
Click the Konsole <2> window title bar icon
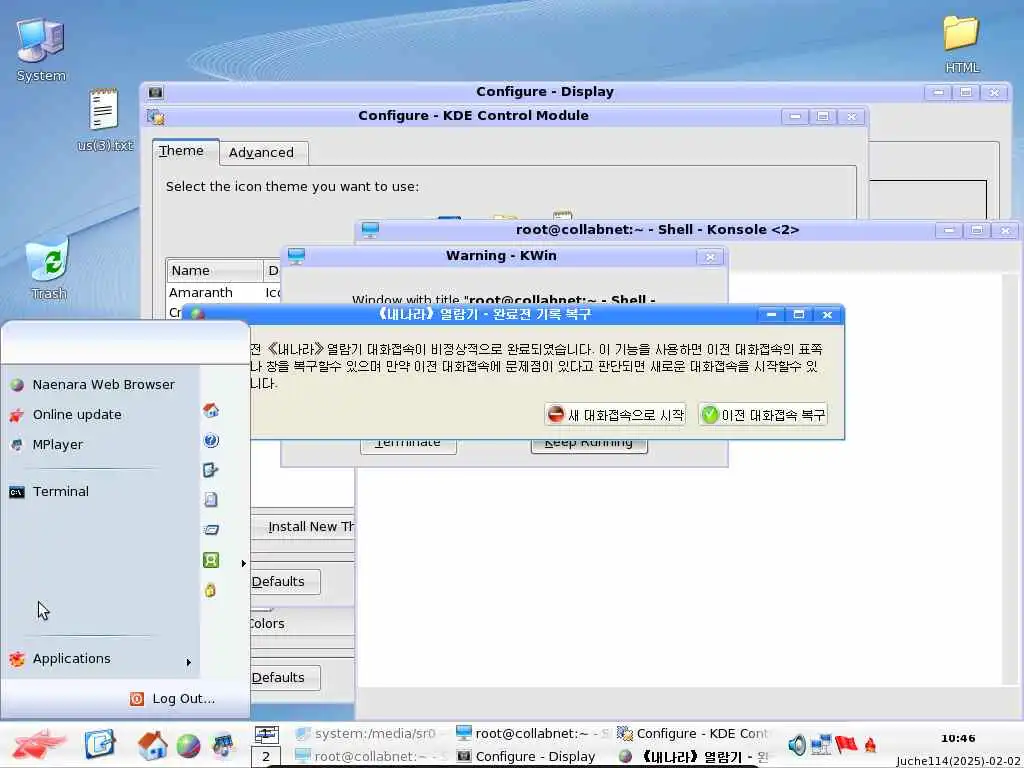pos(370,230)
